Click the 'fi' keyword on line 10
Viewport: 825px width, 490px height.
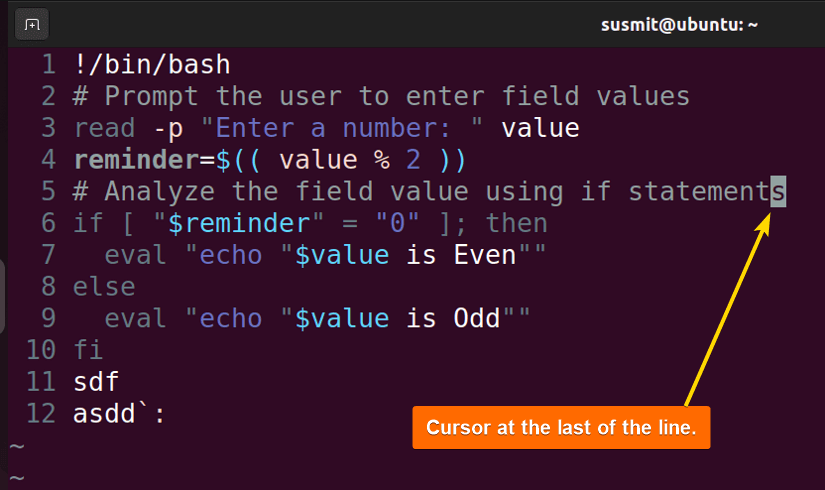click(88, 350)
